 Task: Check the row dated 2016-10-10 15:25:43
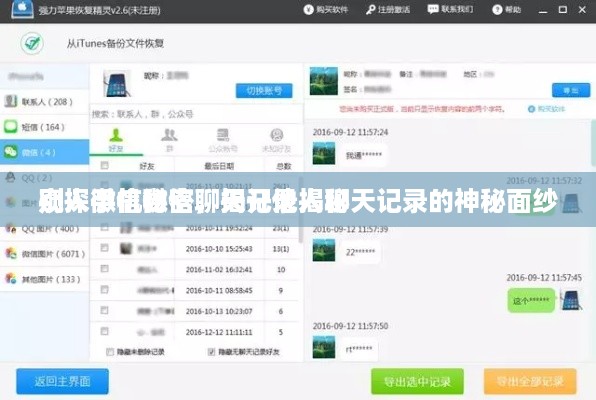pos(105,248)
